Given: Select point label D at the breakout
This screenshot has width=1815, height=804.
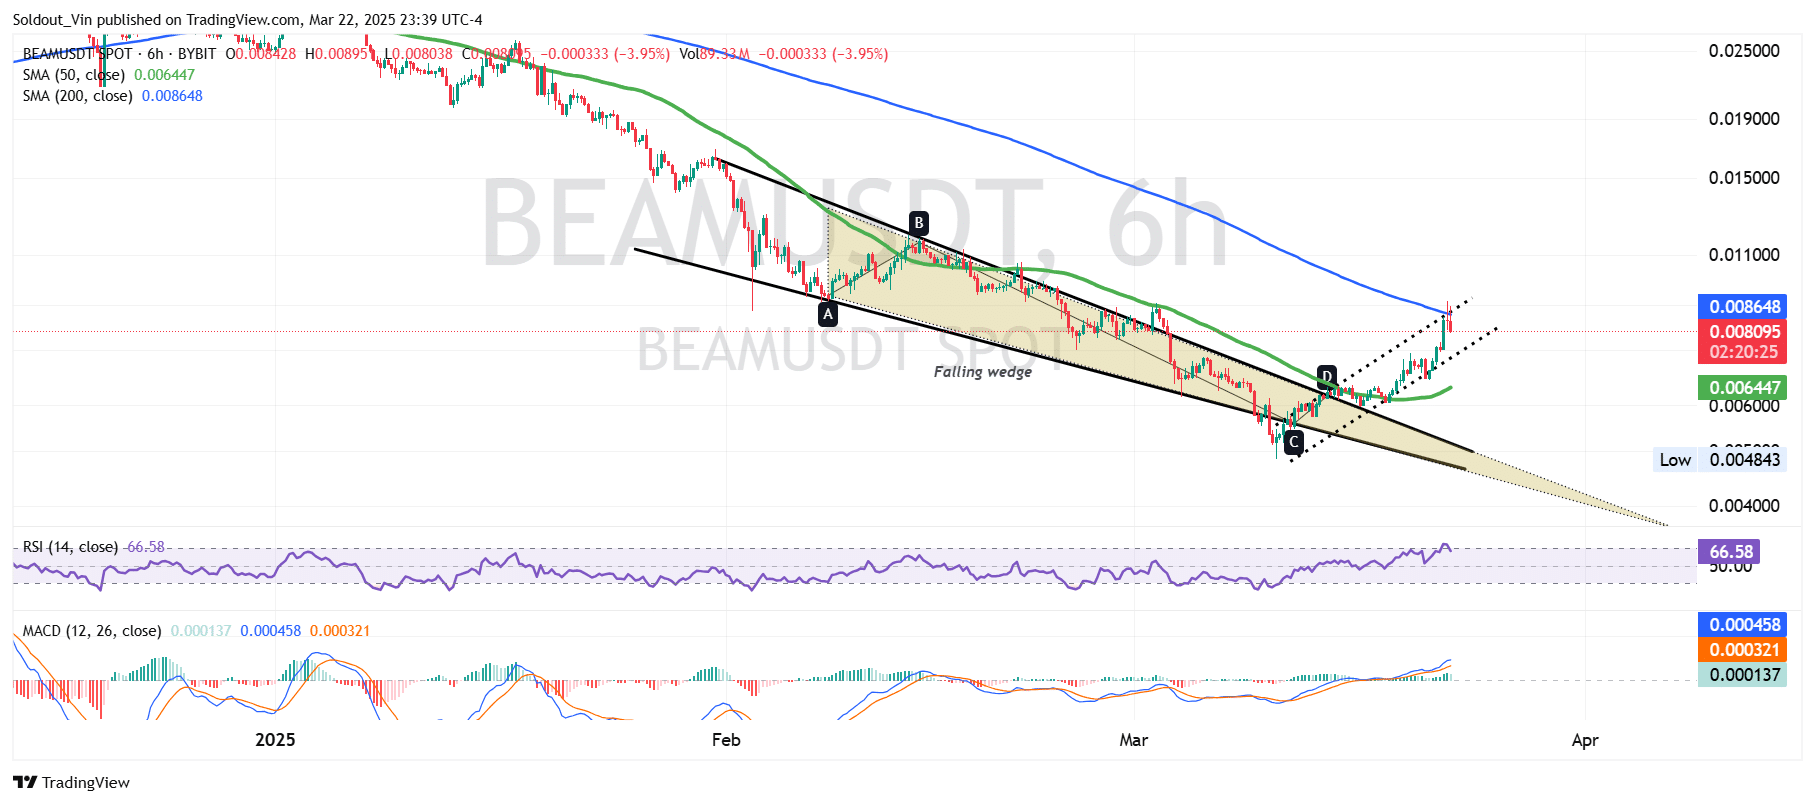Looking at the screenshot, I should pyautogui.click(x=1326, y=377).
